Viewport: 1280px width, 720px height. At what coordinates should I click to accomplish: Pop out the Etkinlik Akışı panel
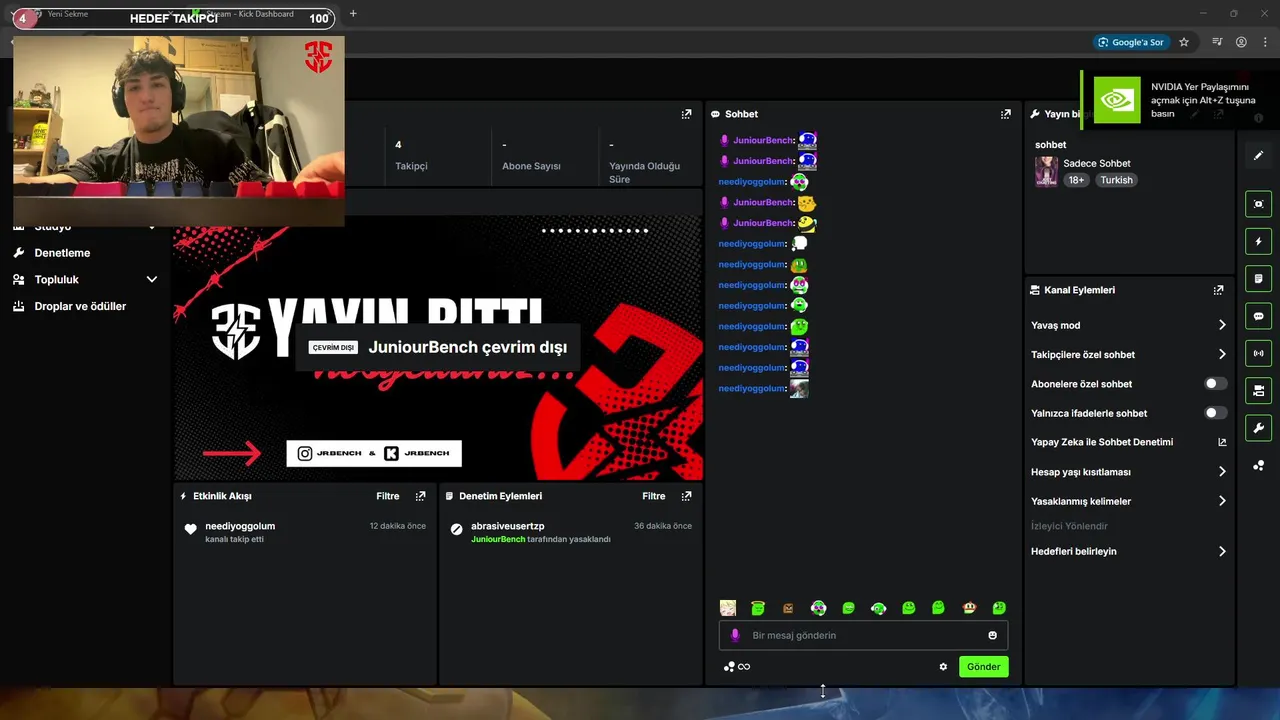click(420, 496)
